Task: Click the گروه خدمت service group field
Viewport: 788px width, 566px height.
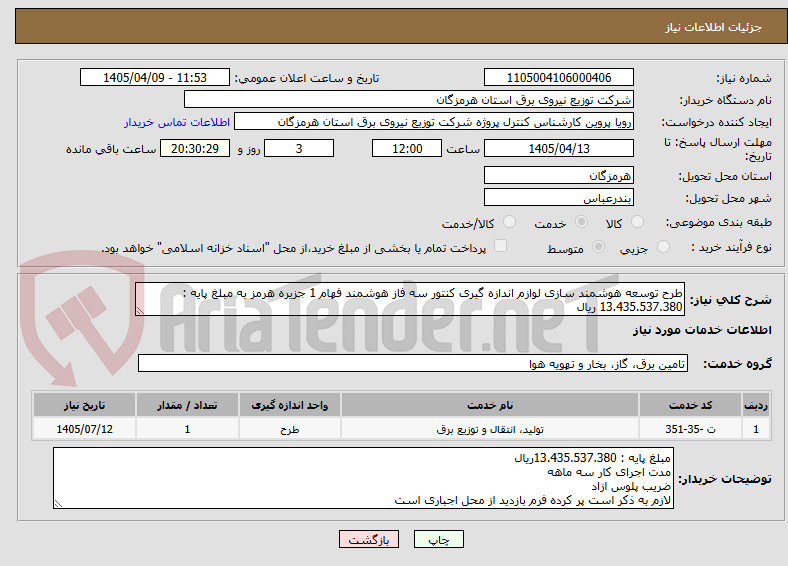Action: [x=413, y=363]
